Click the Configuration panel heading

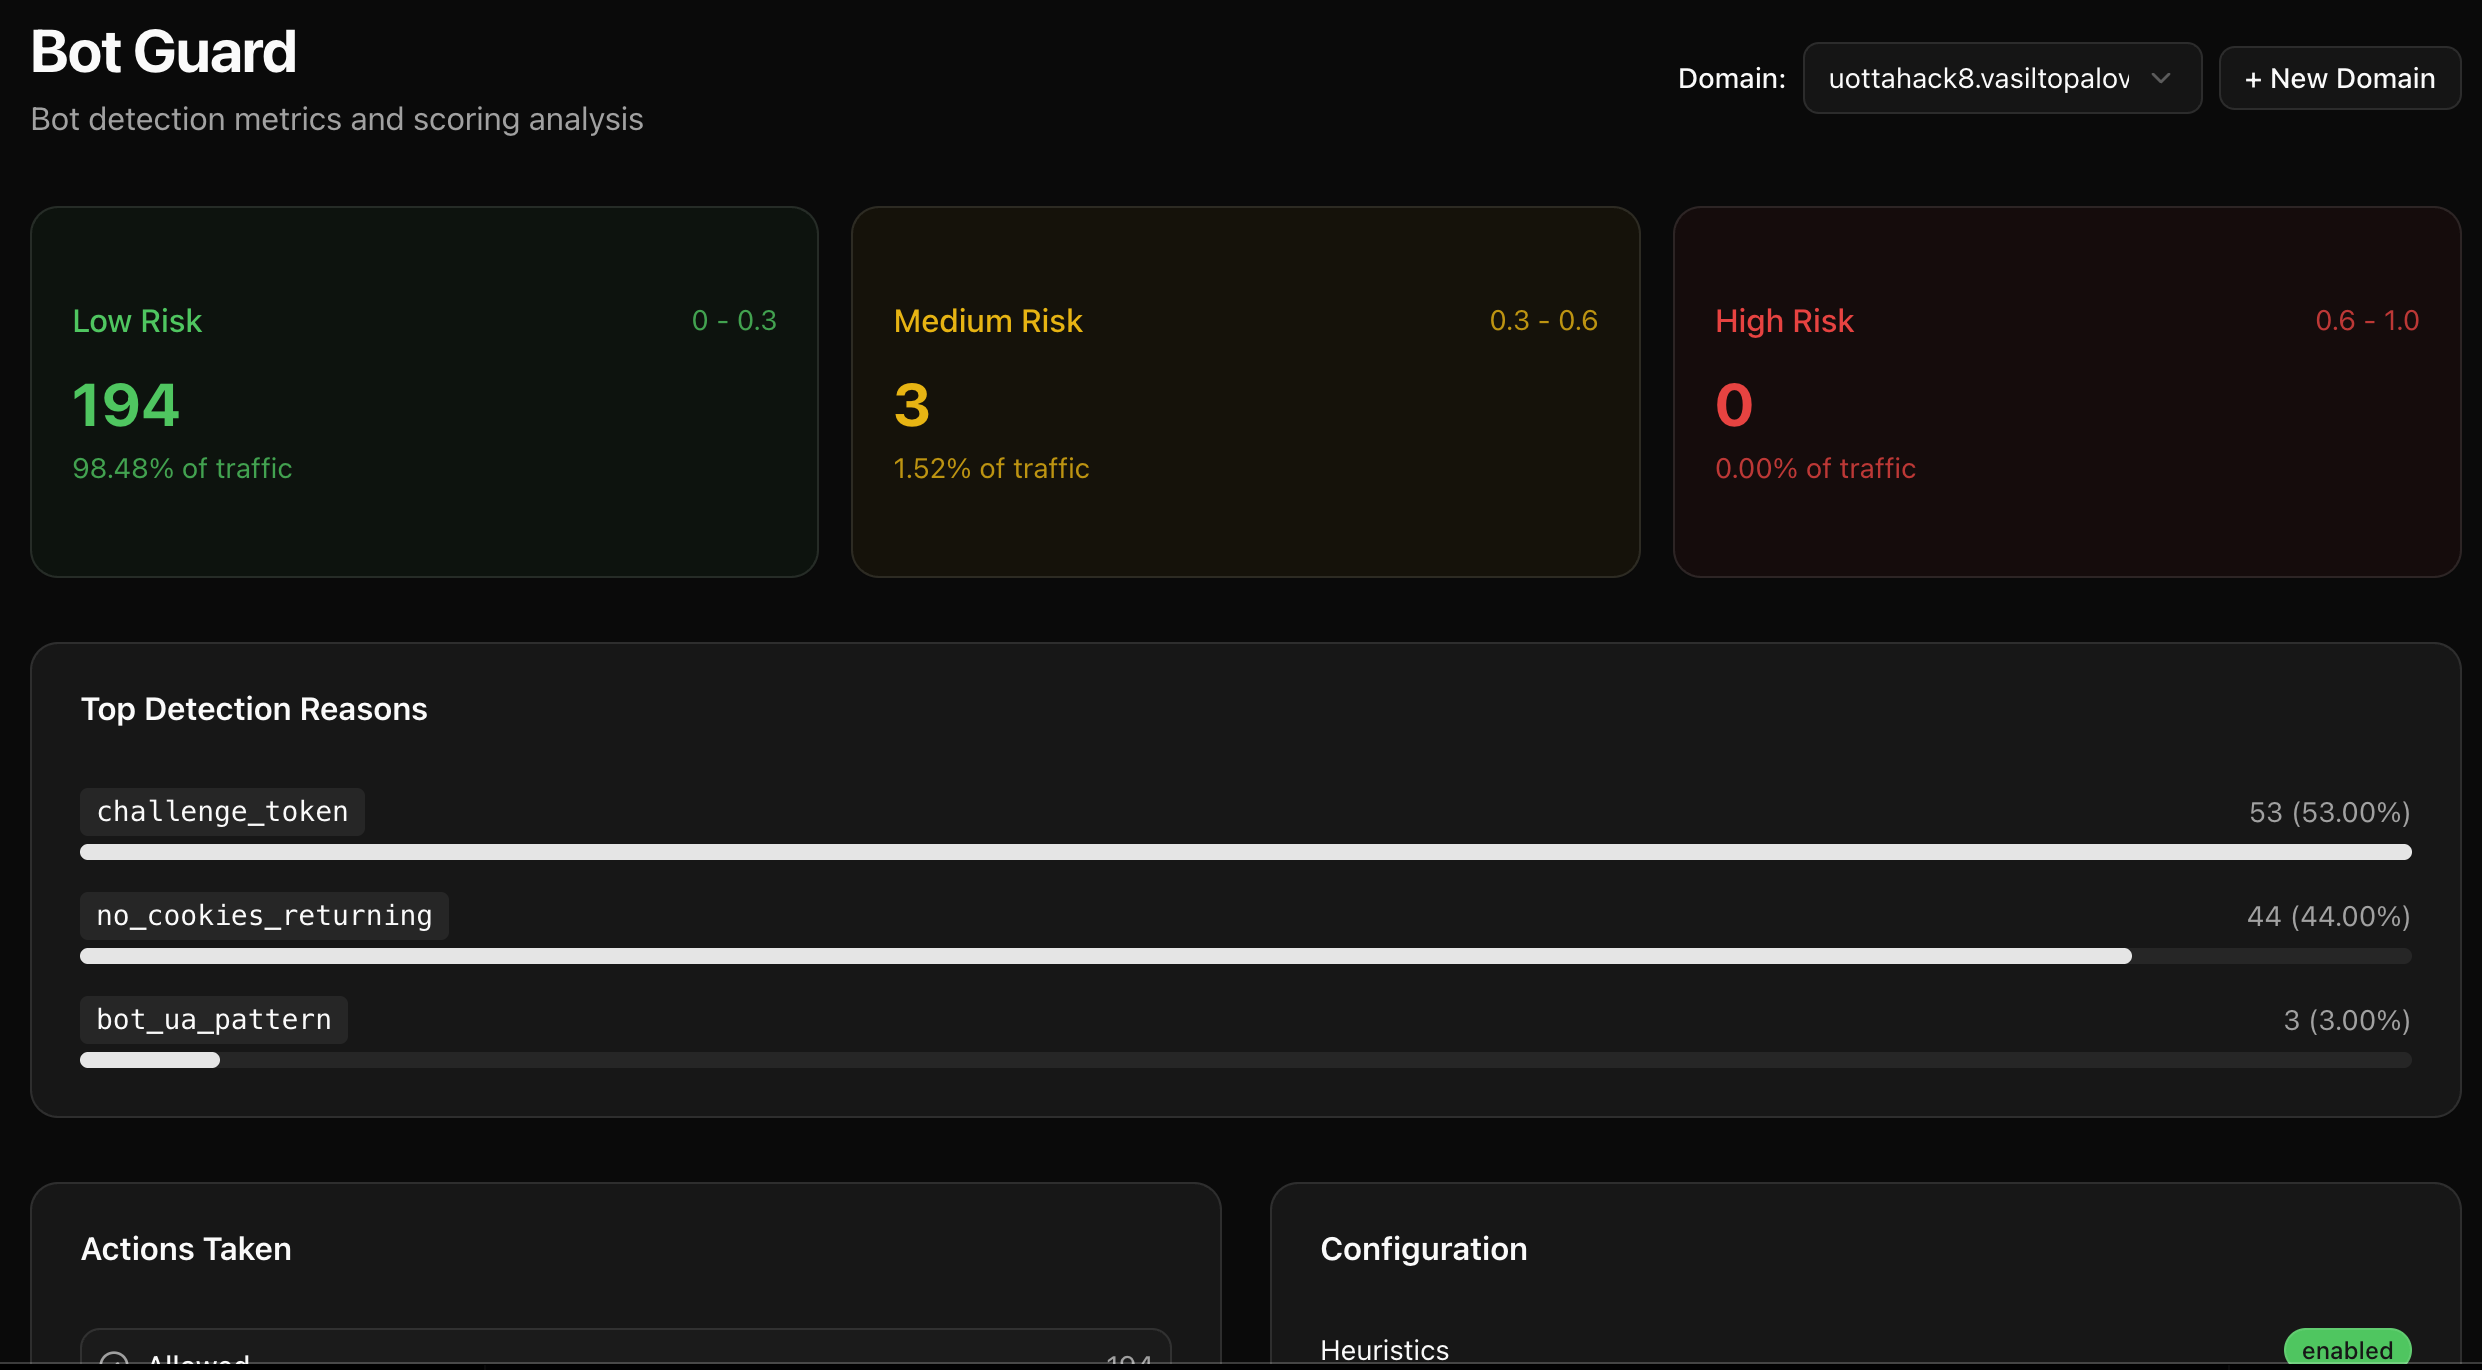(x=1423, y=1249)
